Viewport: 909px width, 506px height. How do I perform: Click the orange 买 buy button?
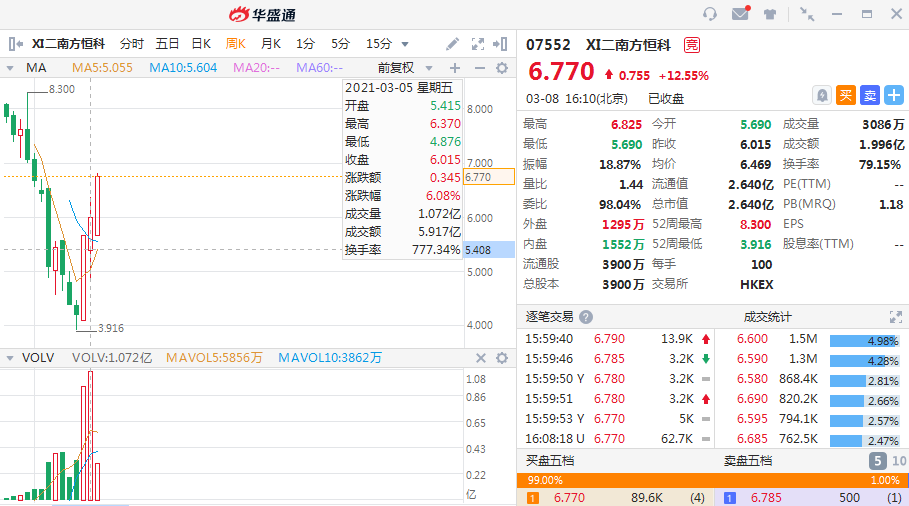pos(846,95)
